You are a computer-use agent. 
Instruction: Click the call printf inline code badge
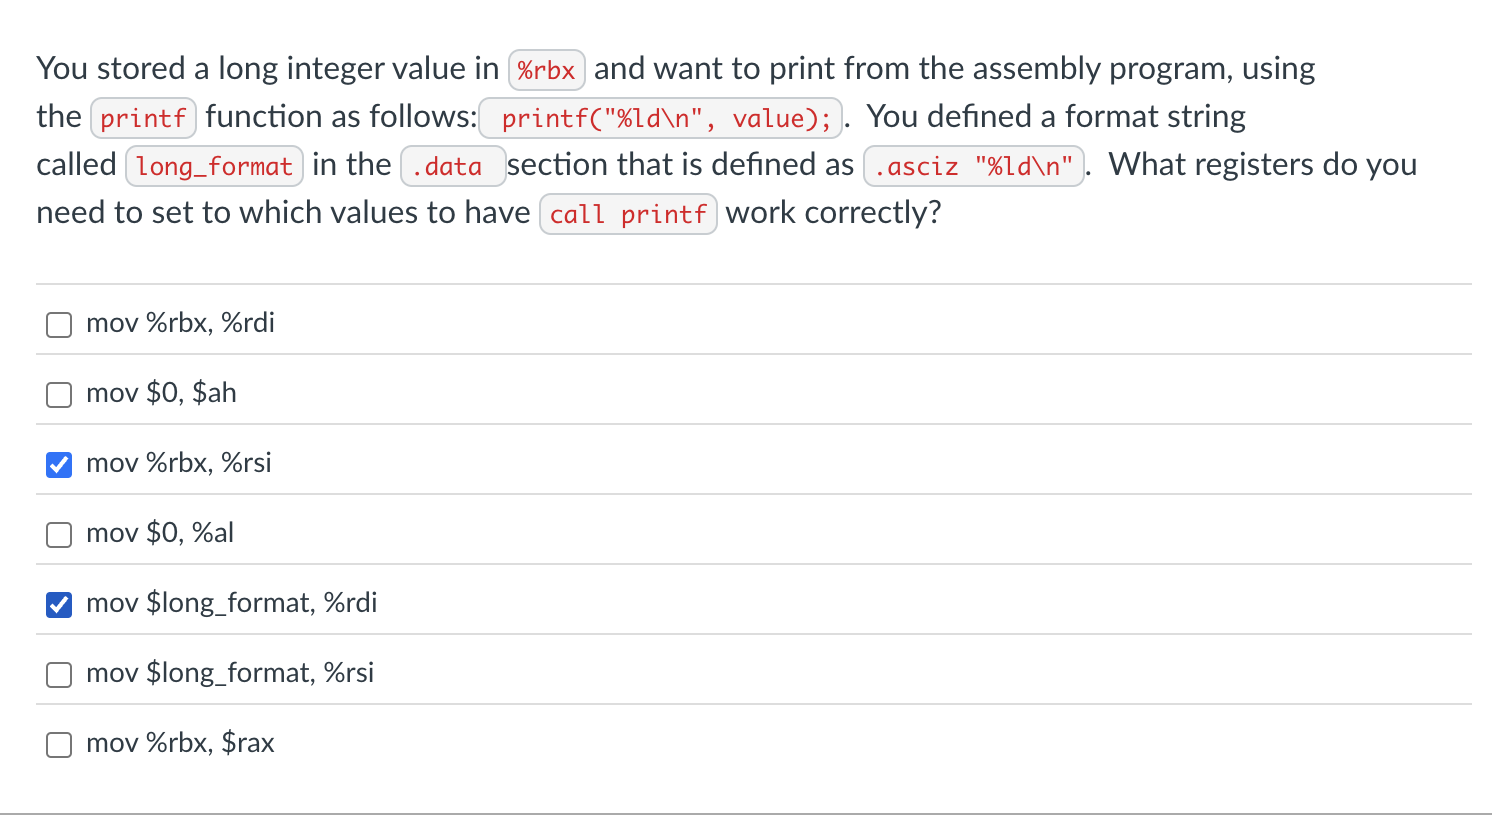[x=628, y=214]
